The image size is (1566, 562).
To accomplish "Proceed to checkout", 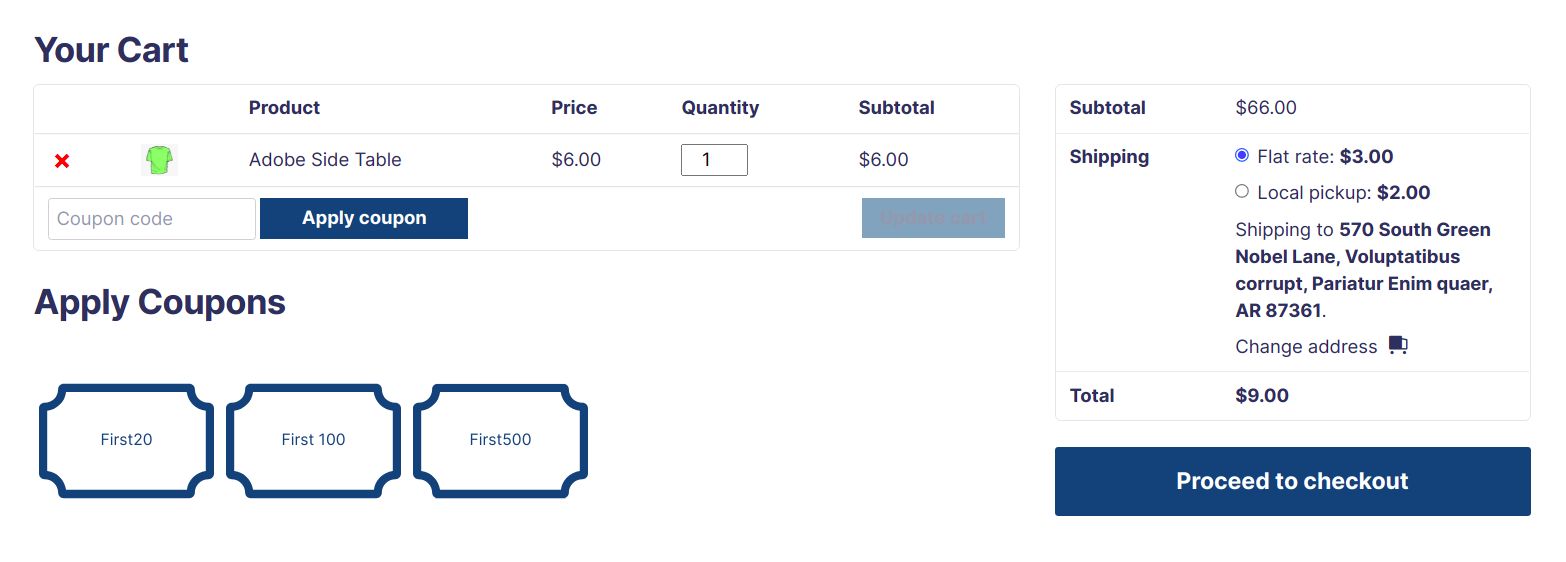I will 1292,481.
